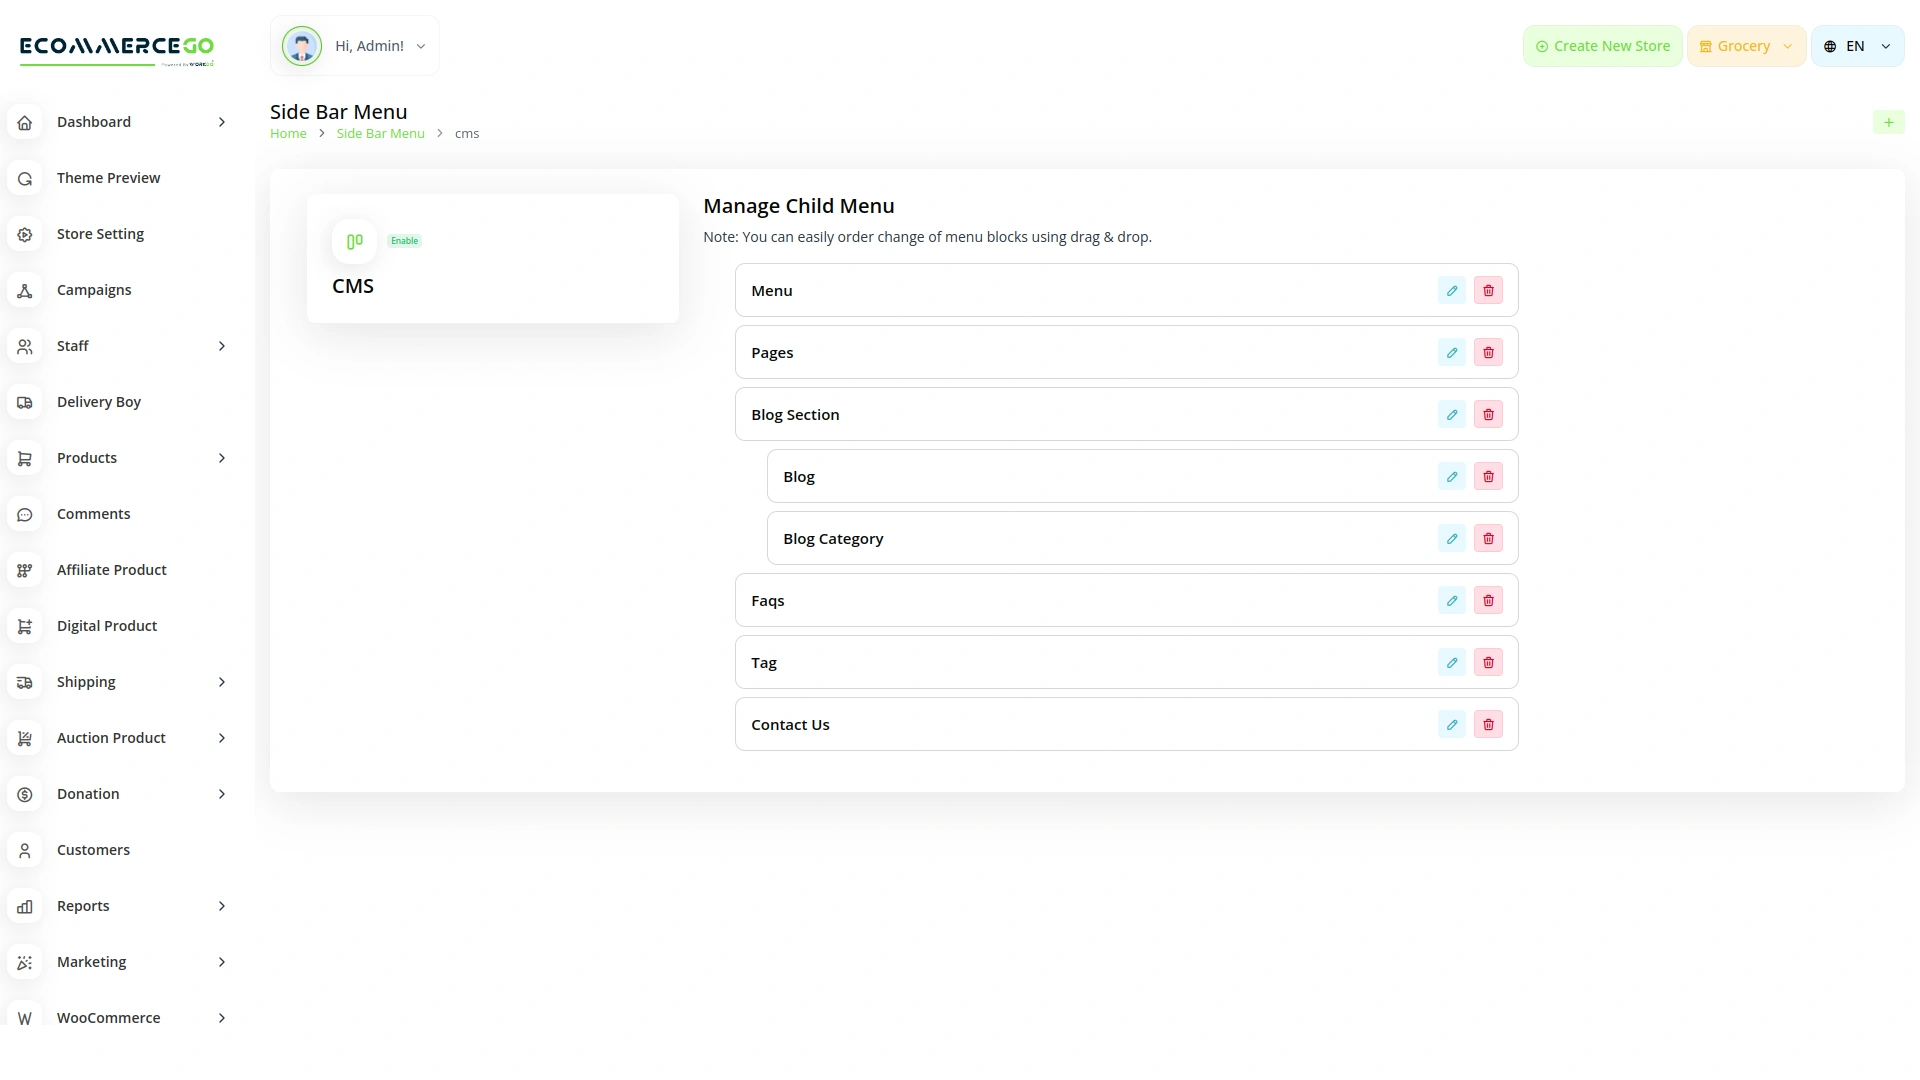Edit the Menu child item
The width and height of the screenshot is (1920, 1080).
[x=1451, y=291]
